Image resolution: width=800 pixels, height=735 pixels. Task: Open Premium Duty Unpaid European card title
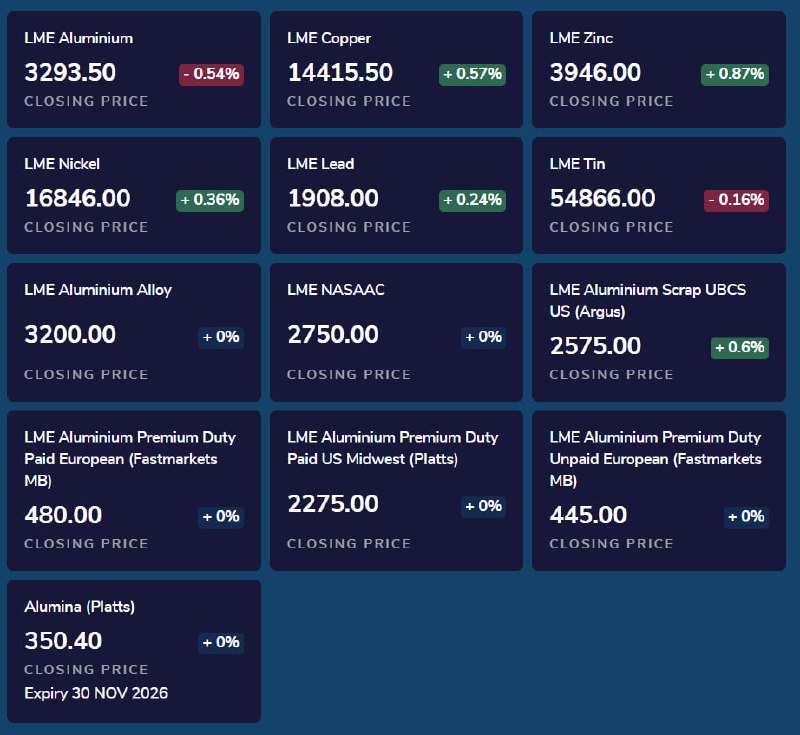(x=655, y=459)
